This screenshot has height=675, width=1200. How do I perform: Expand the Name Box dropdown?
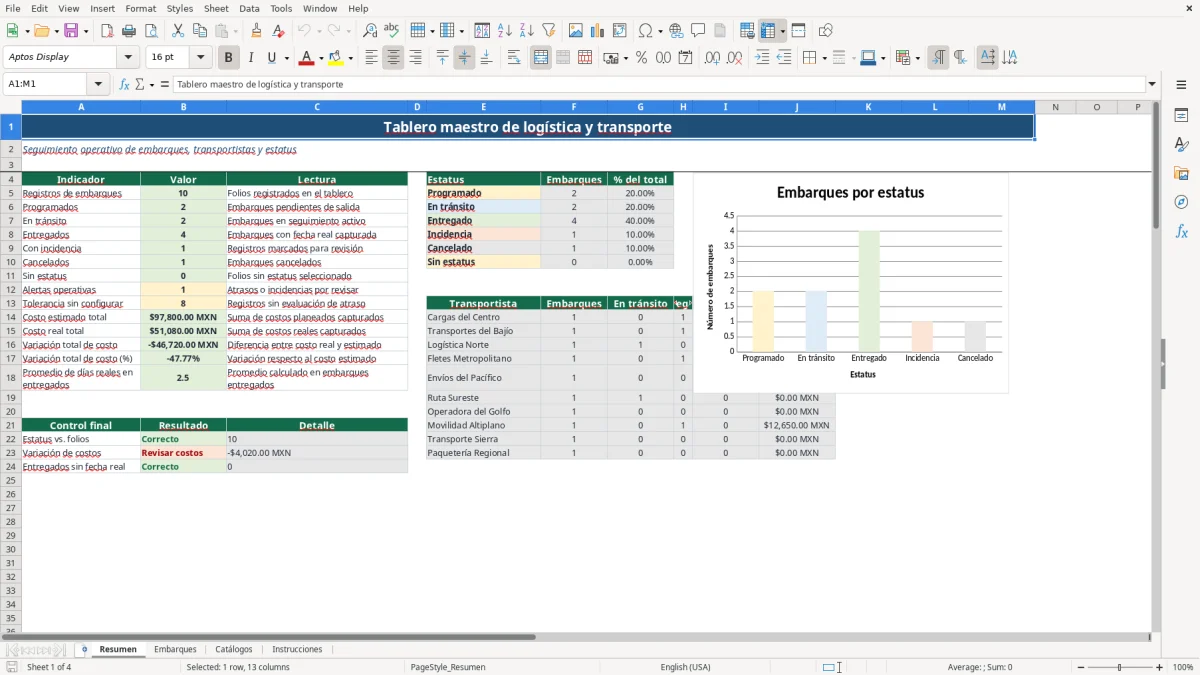tap(98, 84)
